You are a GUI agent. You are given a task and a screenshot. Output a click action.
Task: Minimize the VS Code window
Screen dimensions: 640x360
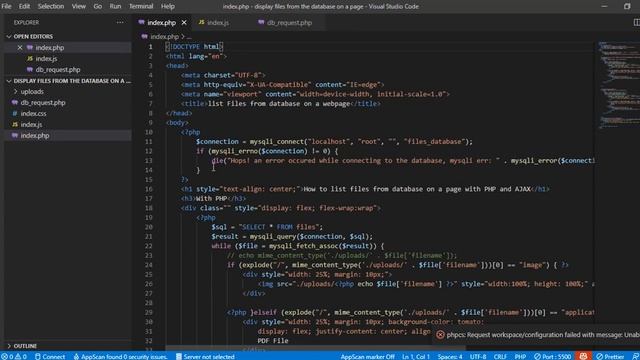pos(604,6)
